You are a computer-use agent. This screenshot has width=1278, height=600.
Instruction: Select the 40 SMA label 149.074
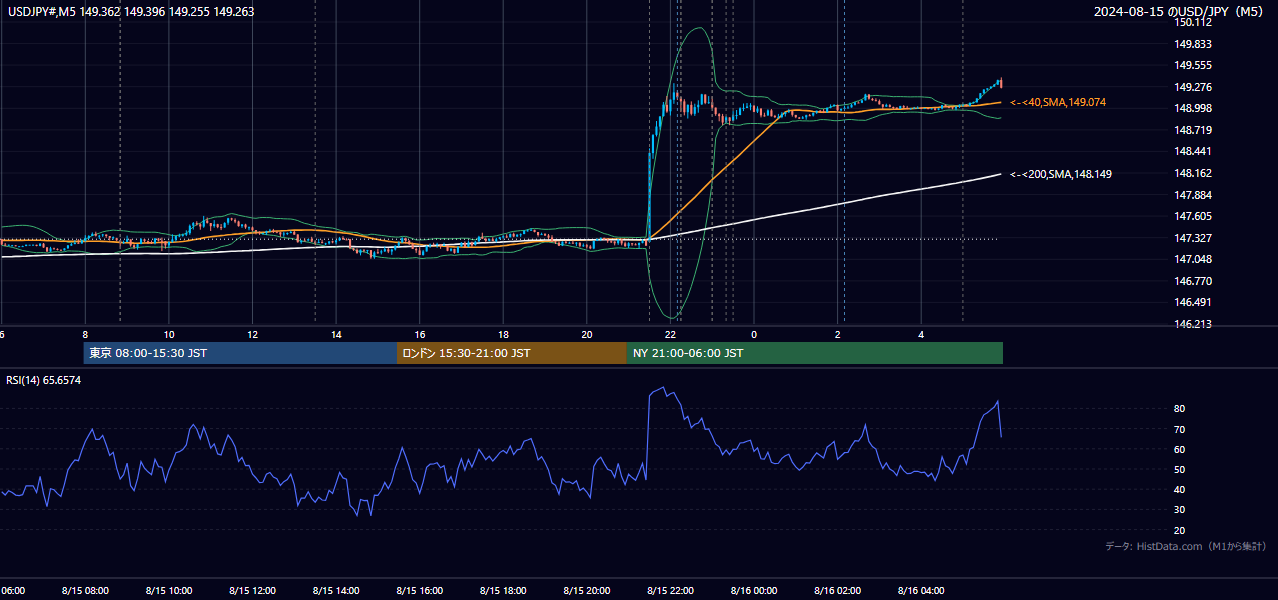coord(1058,103)
